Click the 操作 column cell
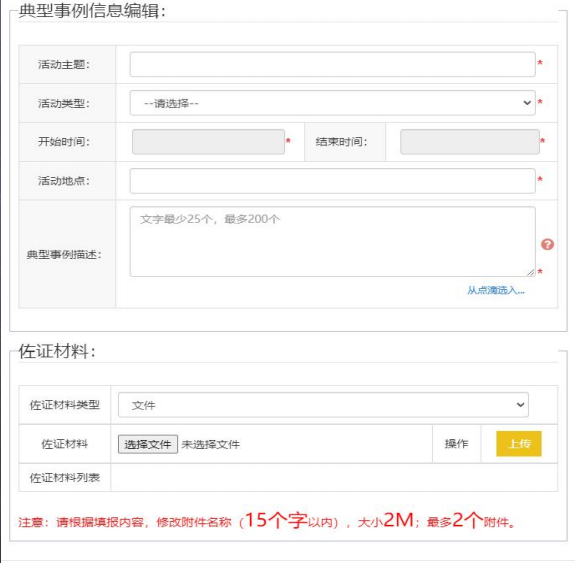The height and width of the screenshot is (563, 575). pos(457,444)
